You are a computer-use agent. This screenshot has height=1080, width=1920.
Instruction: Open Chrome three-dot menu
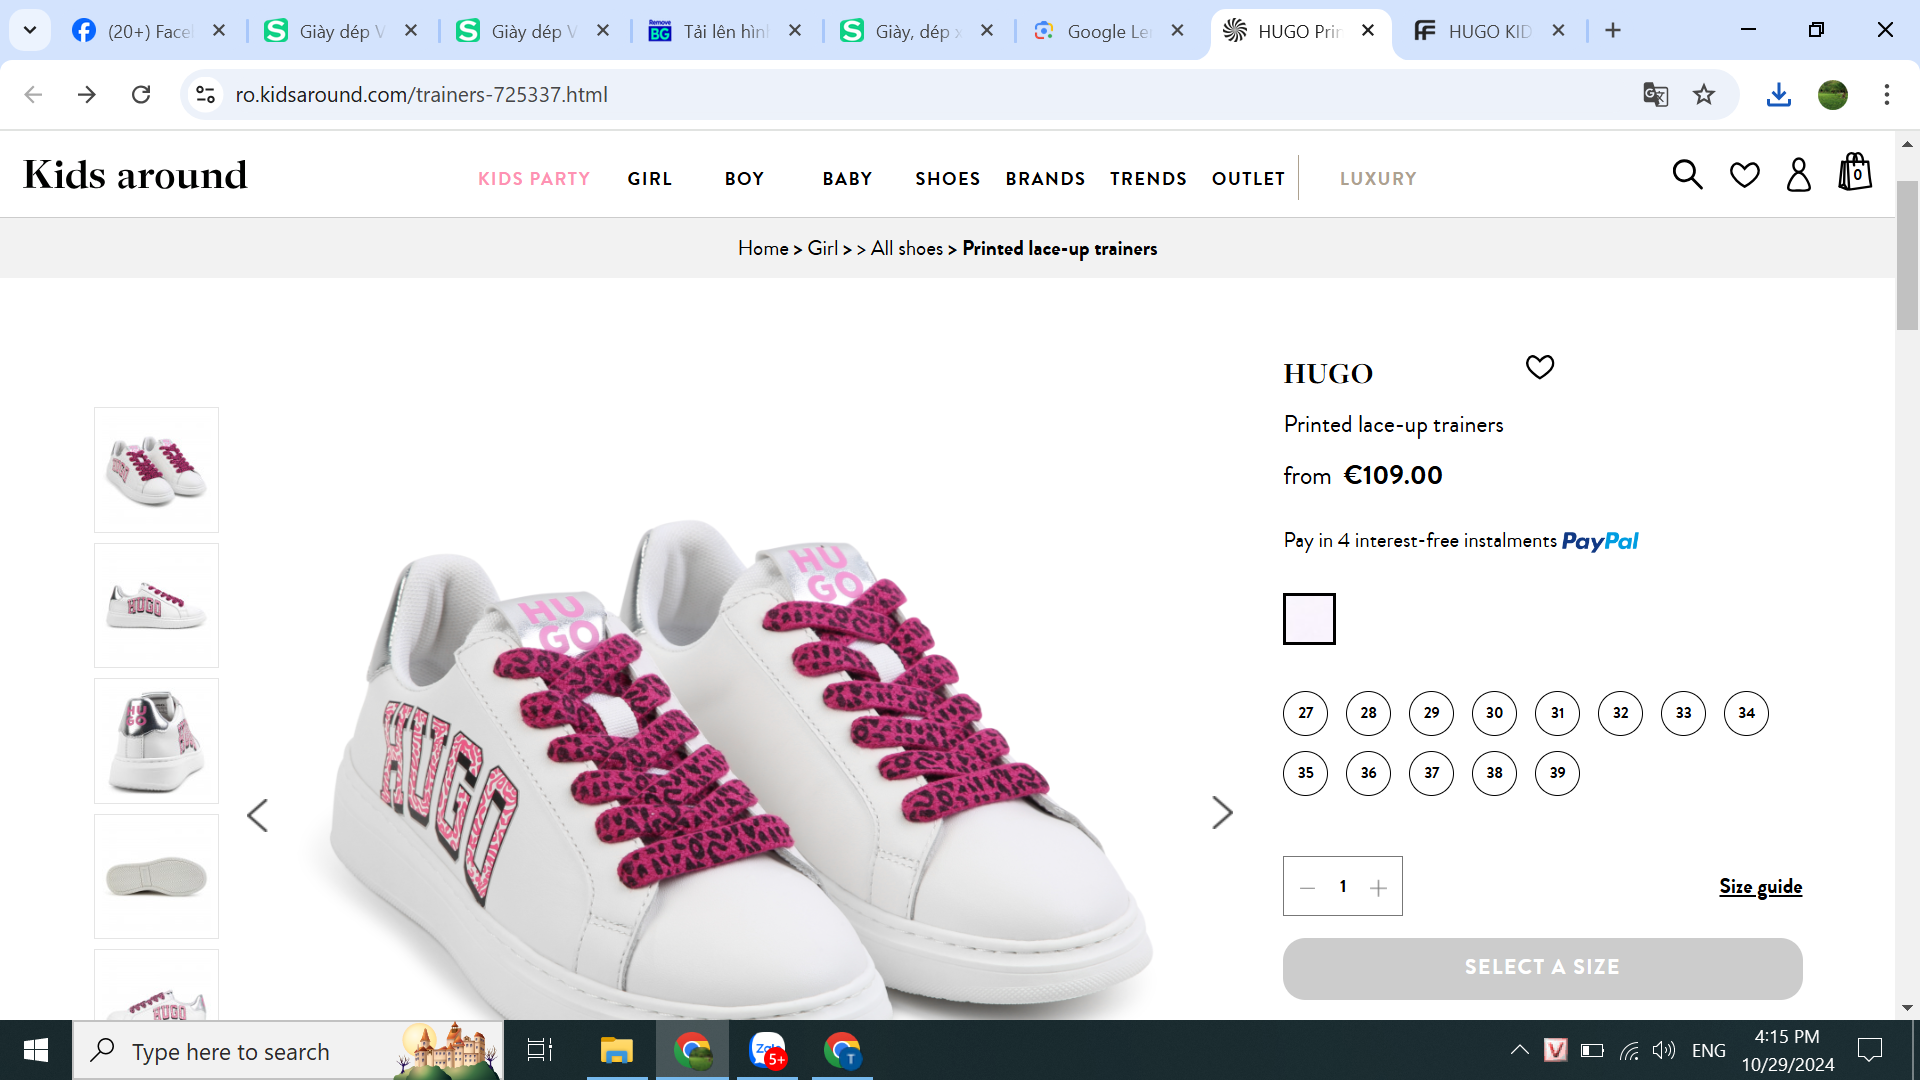click(x=1887, y=95)
